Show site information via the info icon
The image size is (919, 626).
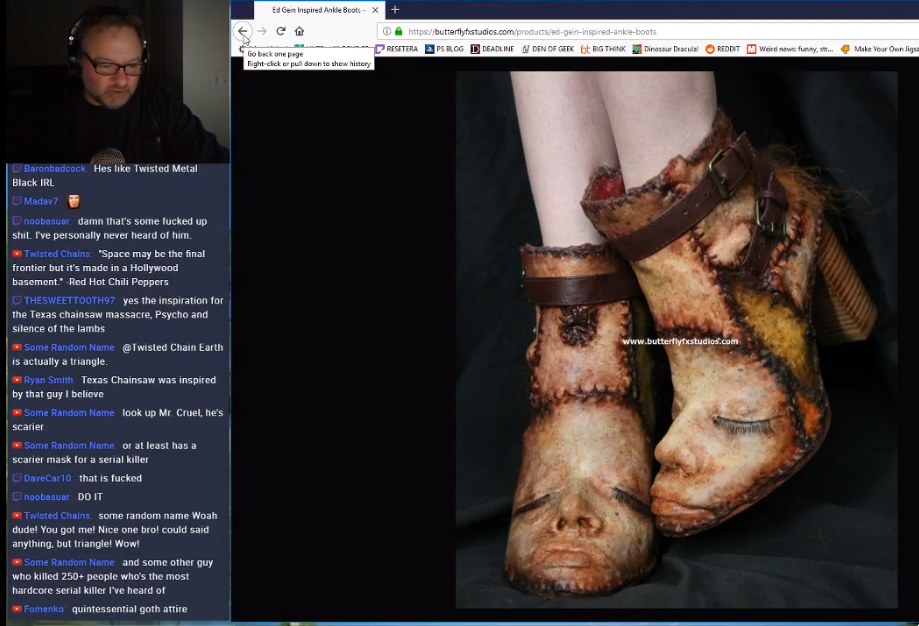(387, 32)
